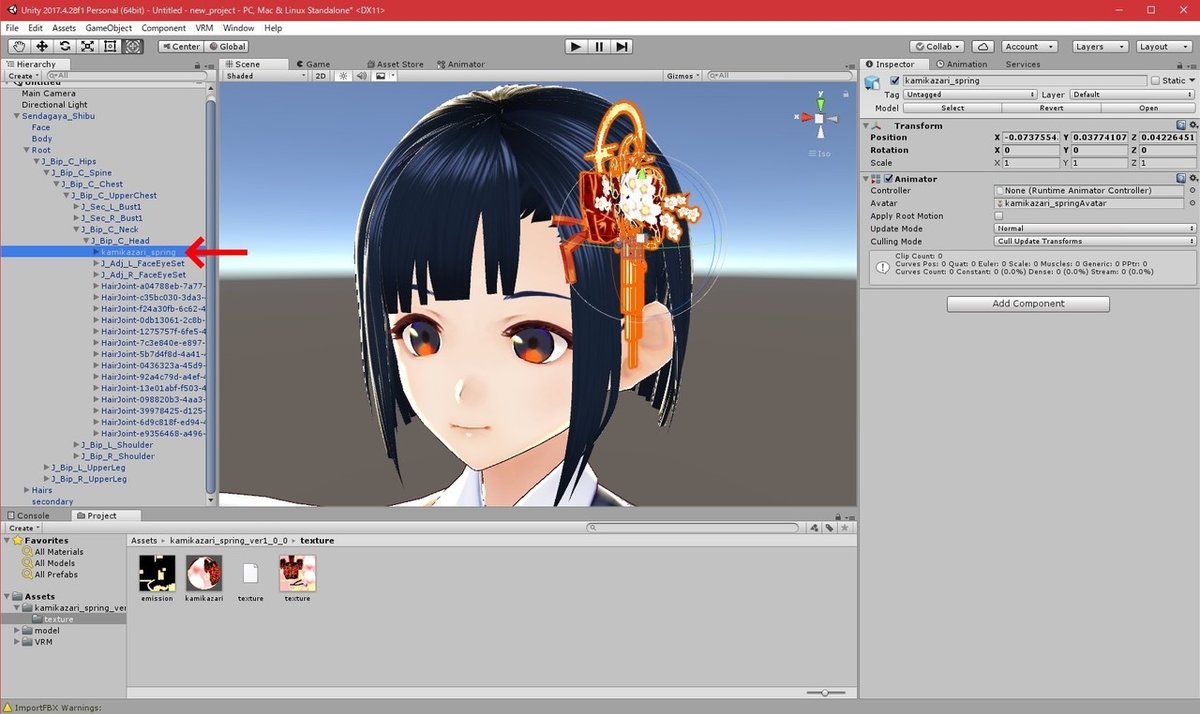Collapse the J_Bip_C_Head tree node
The width and height of the screenshot is (1200, 714).
(87, 241)
